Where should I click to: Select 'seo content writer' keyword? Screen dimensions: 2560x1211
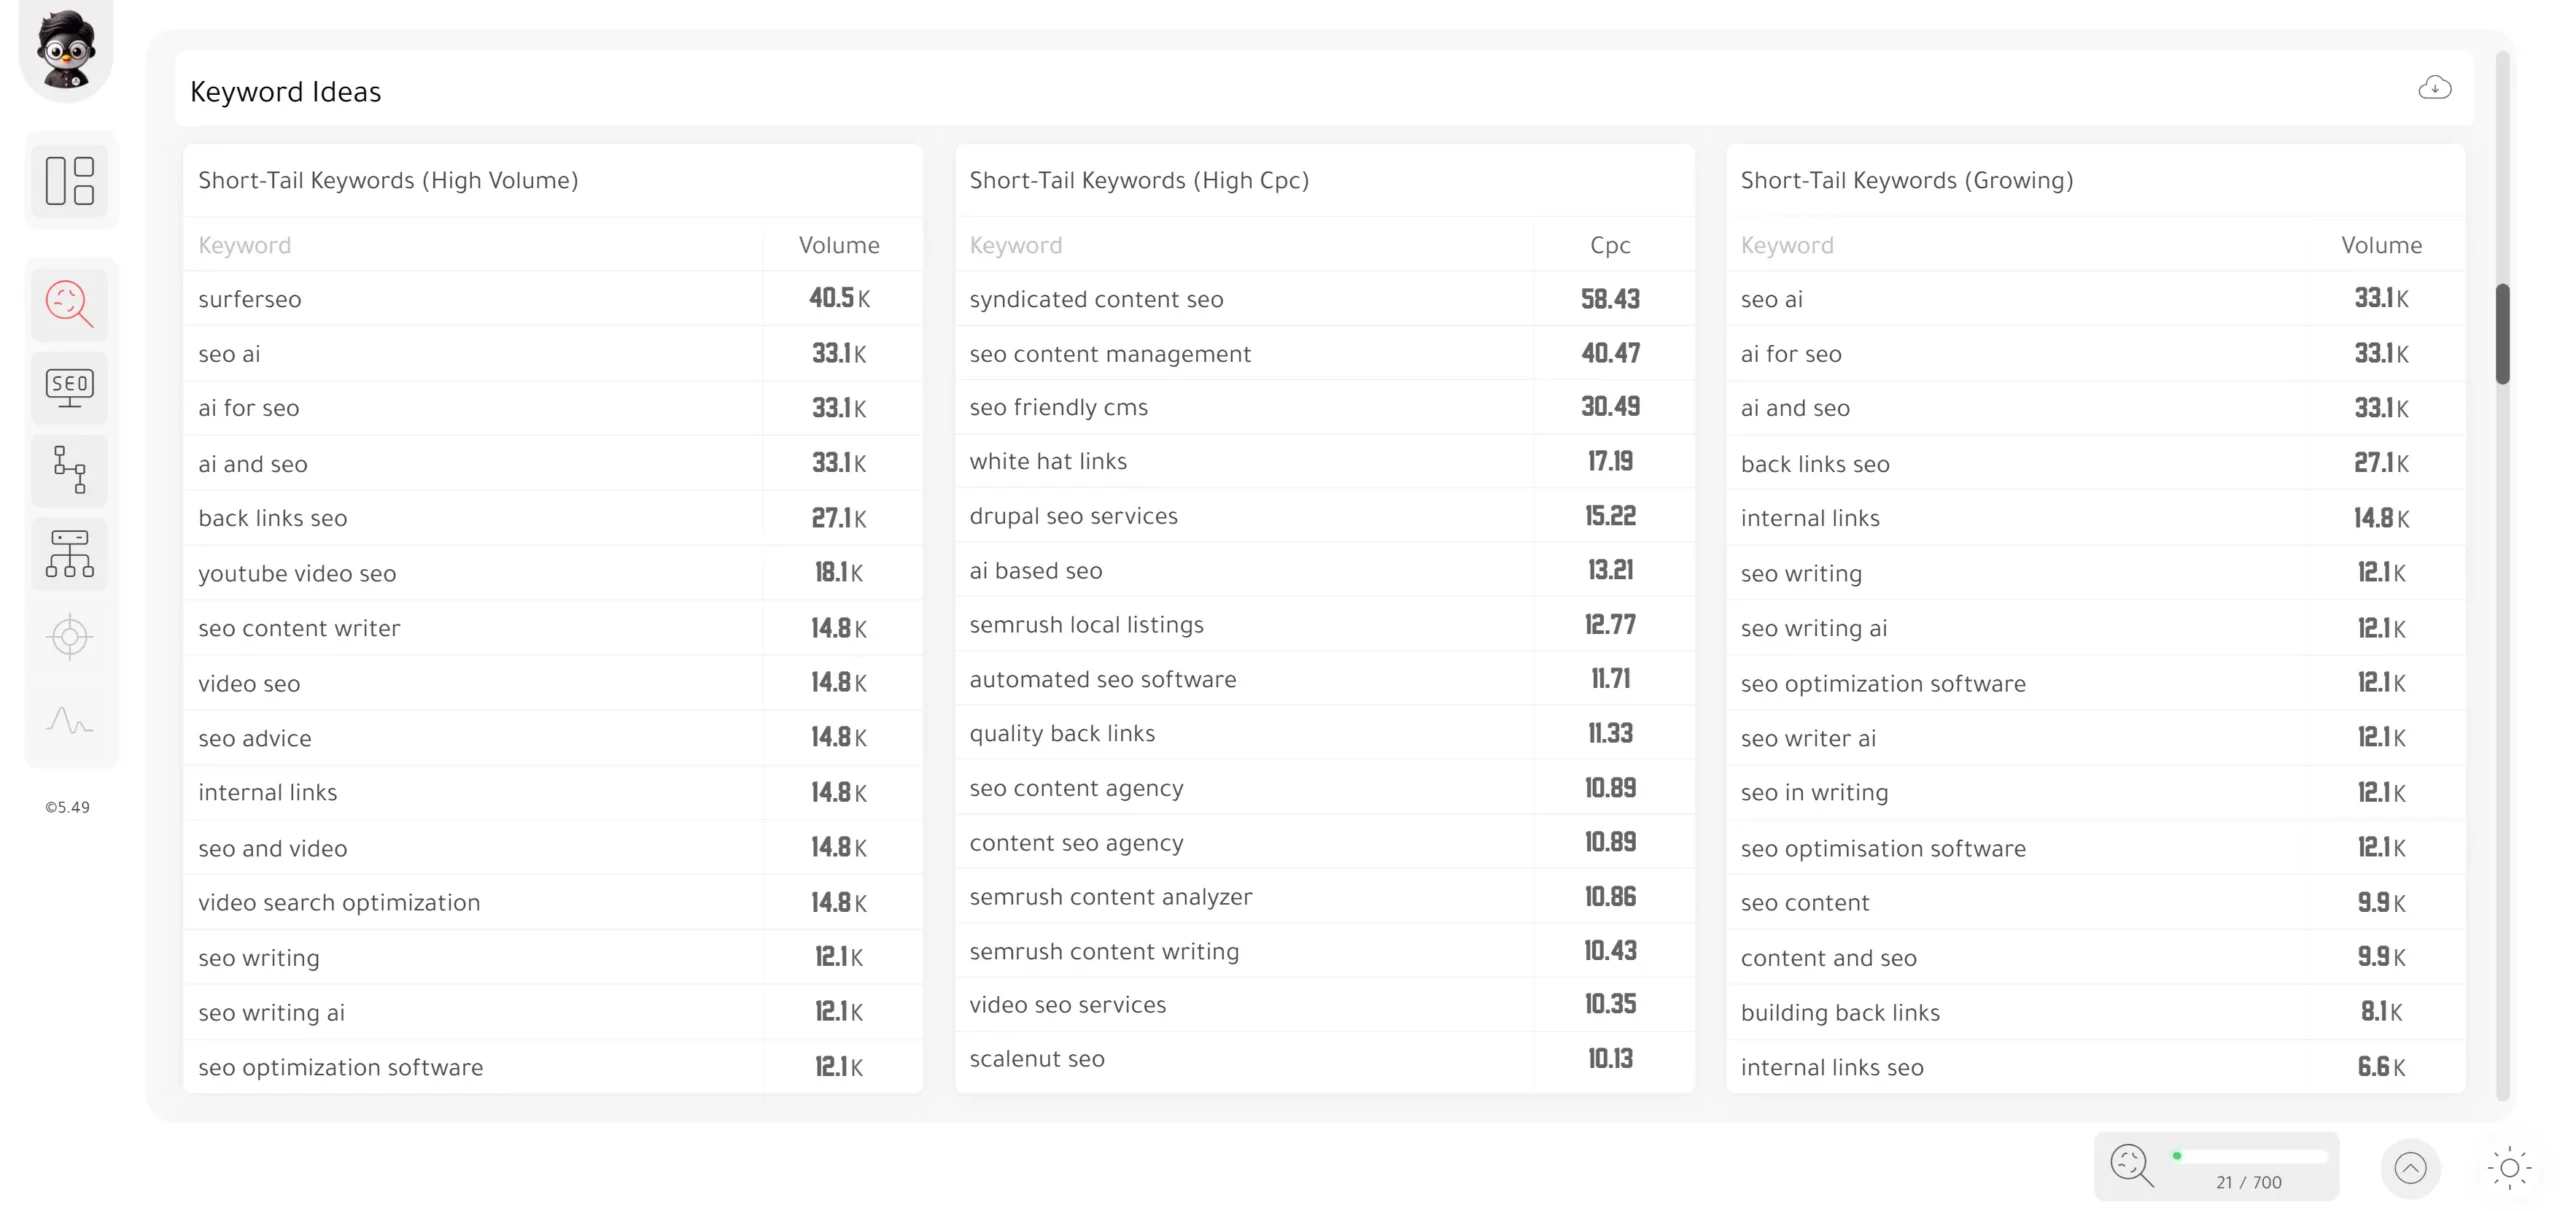(x=299, y=628)
